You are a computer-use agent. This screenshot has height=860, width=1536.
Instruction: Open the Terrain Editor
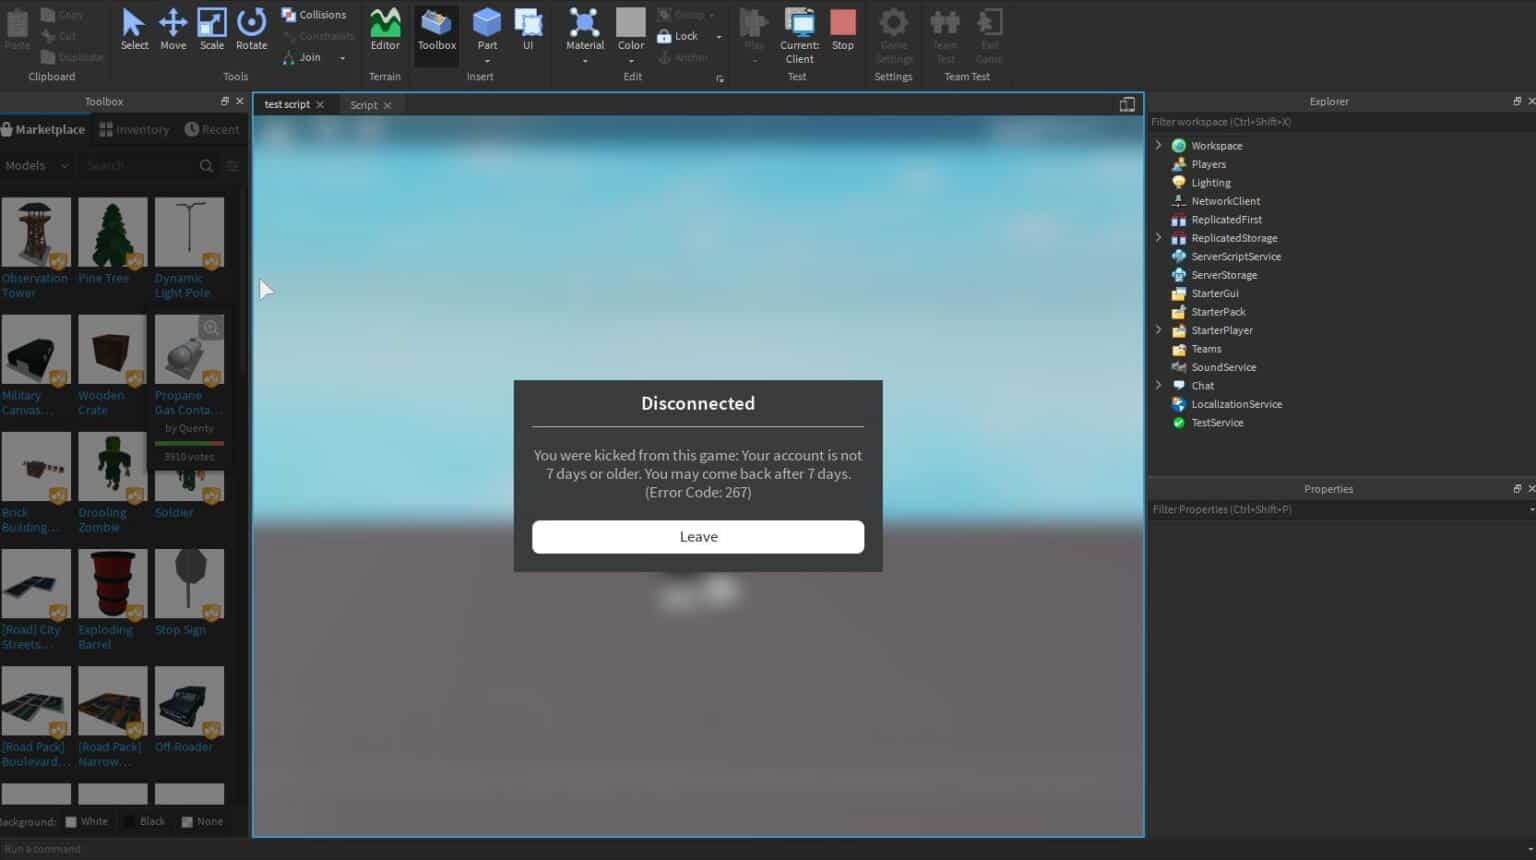coord(385,29)
